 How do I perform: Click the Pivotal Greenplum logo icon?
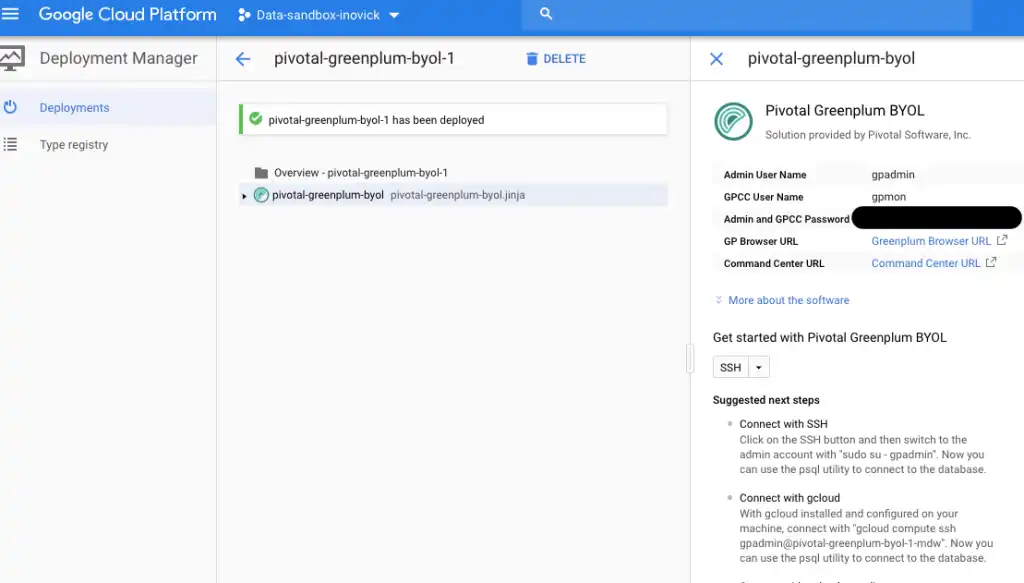click(x=733, y=121)
